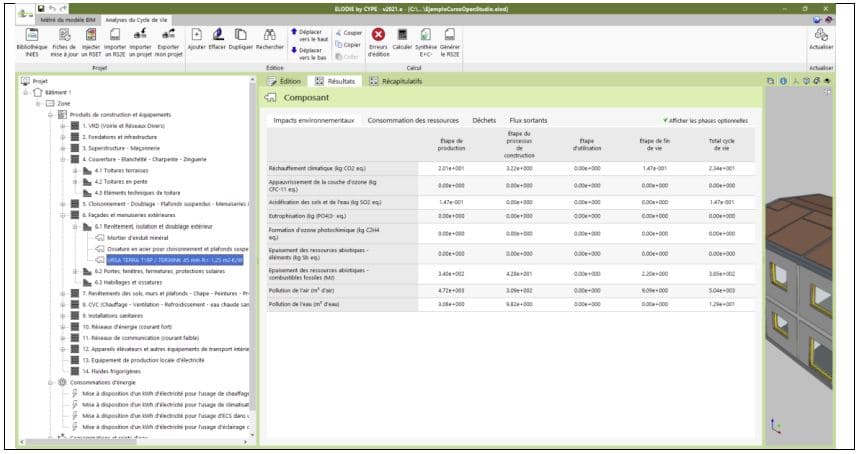The height and width of the screenshot is (454, 861).
Task: Click Déplacer vers le bas
Action: pos(309,54)
